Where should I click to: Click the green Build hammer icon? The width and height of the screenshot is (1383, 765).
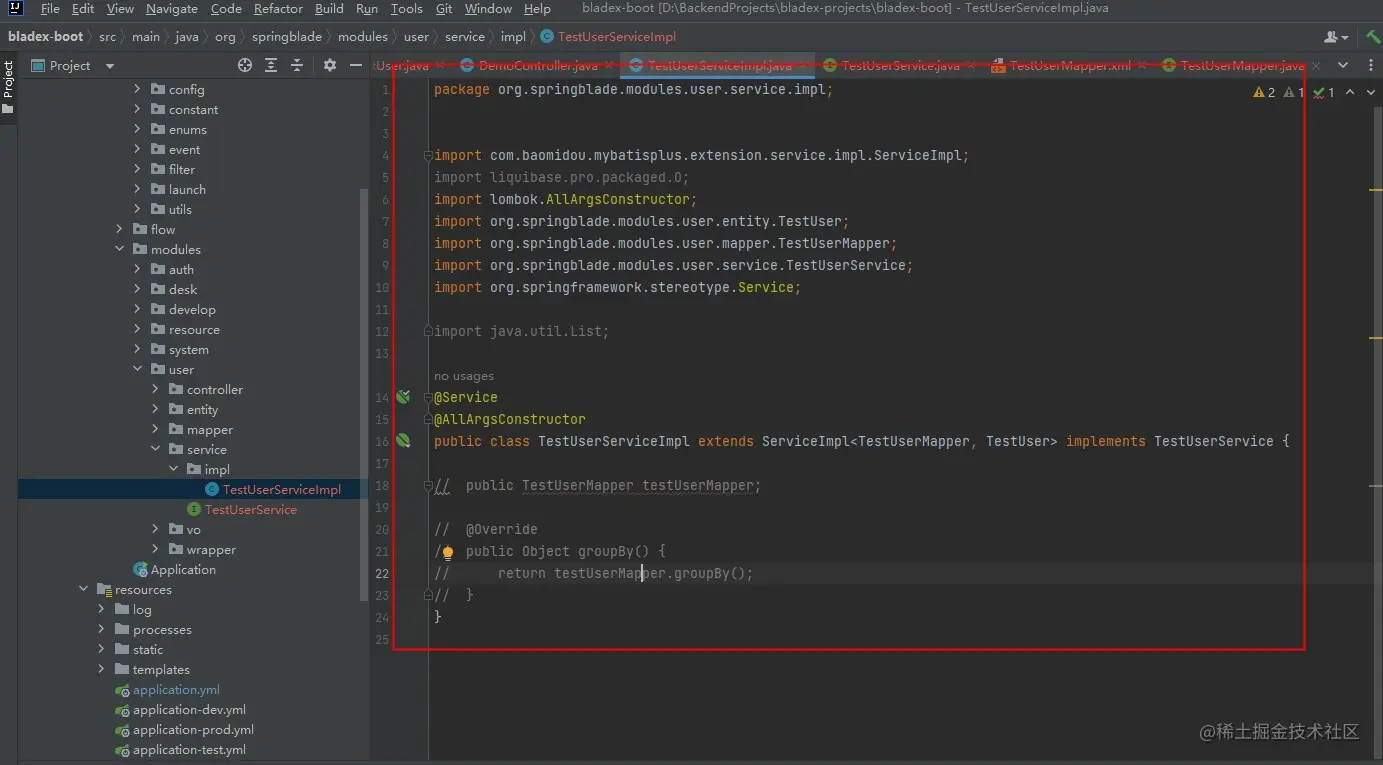(1374, 37)
